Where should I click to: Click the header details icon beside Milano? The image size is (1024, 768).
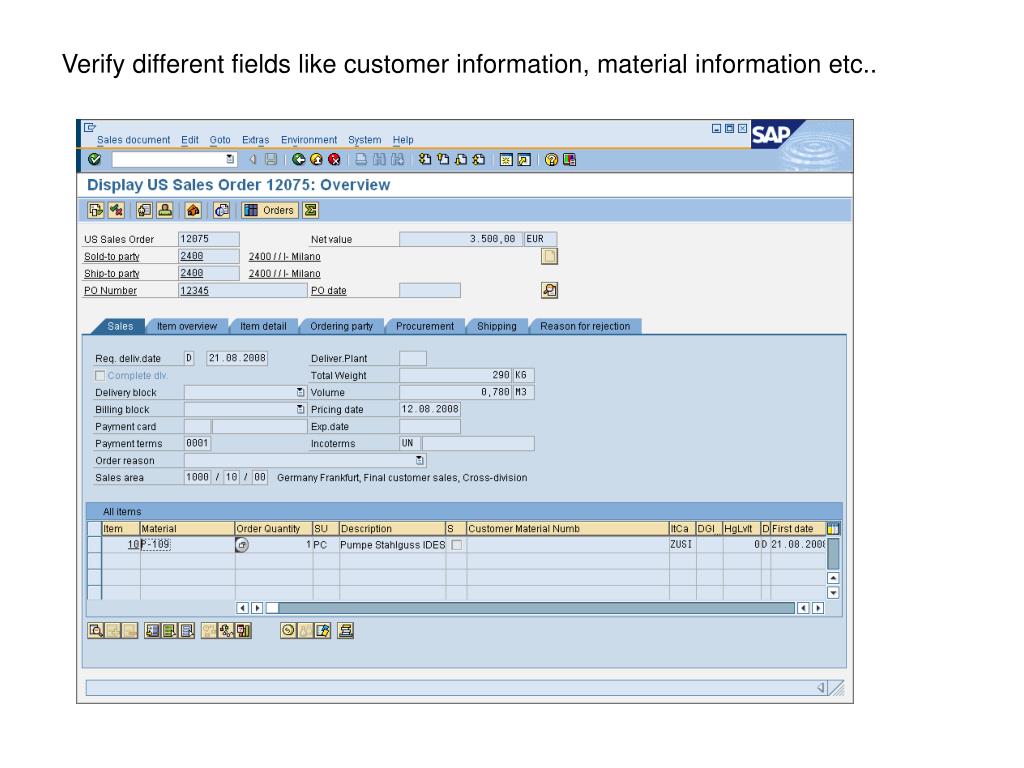tap(549, 256)
